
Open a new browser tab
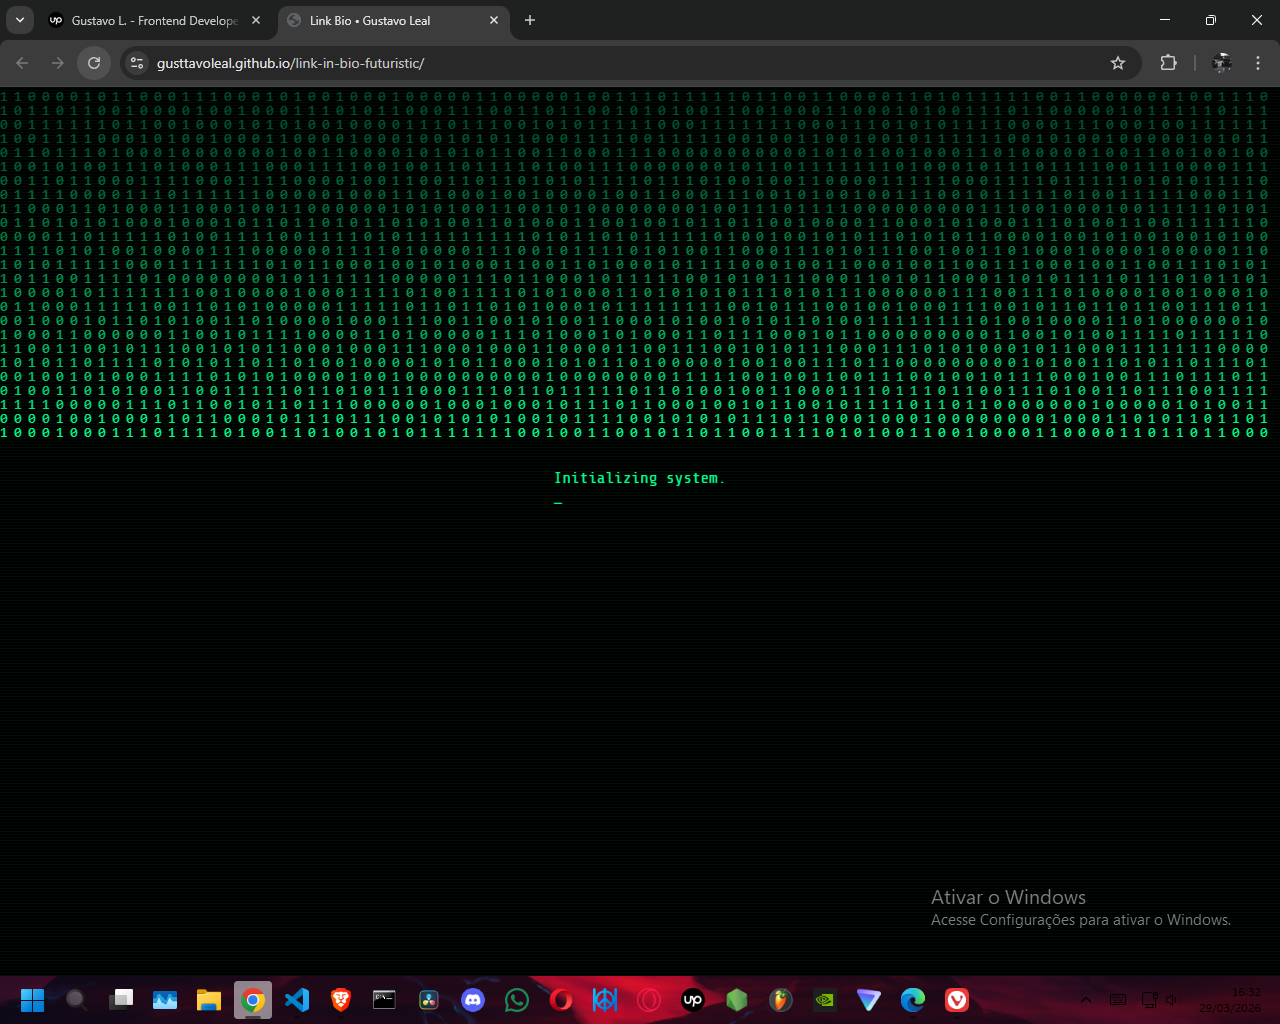point(530,20)
